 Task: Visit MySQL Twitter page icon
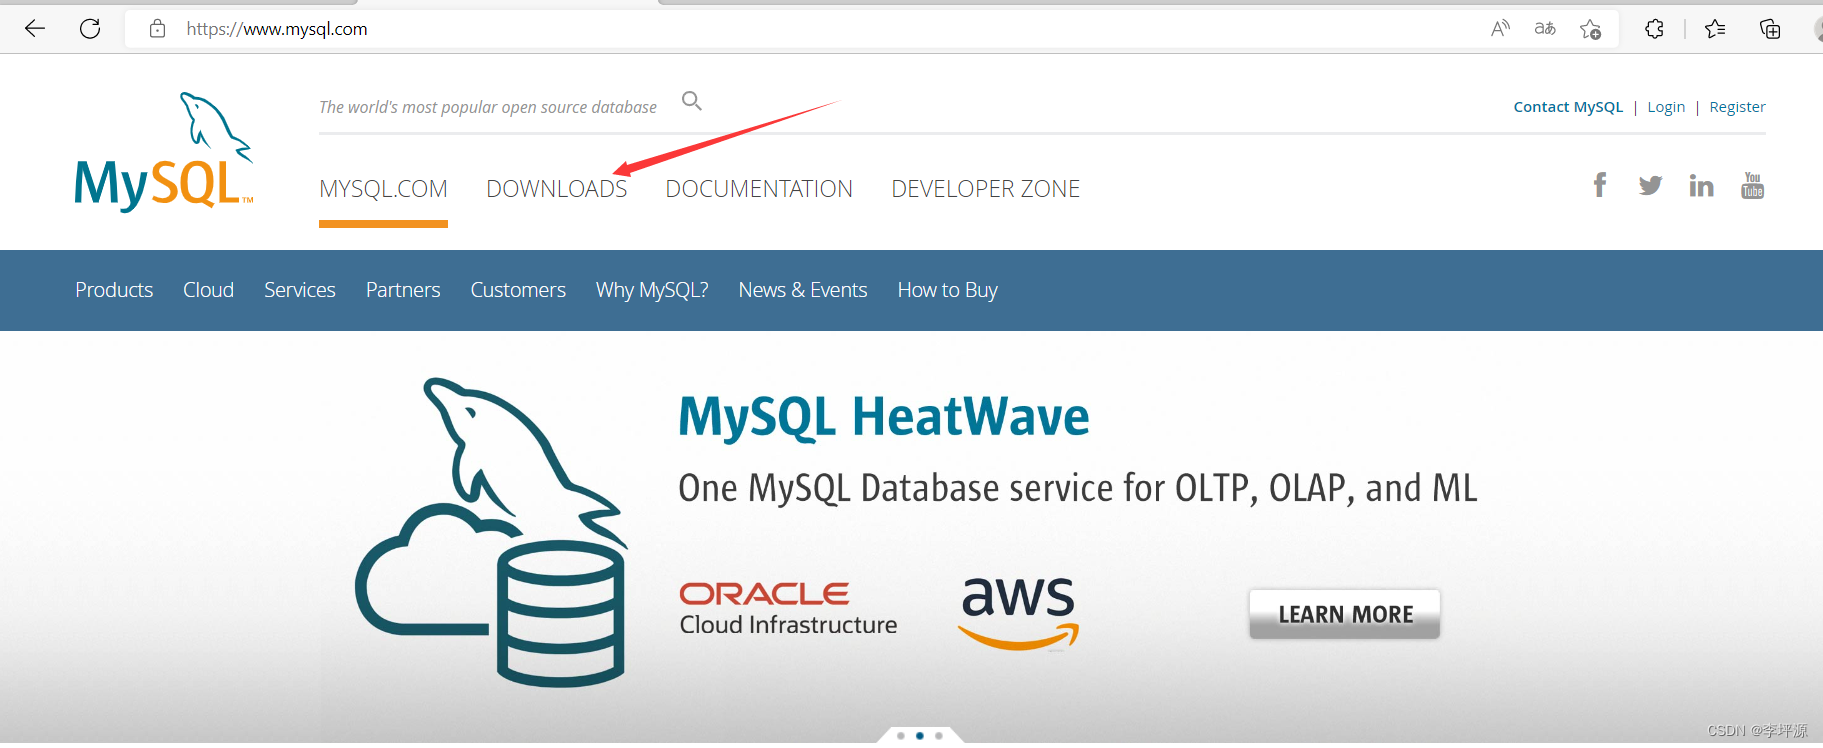point(1650,185)
